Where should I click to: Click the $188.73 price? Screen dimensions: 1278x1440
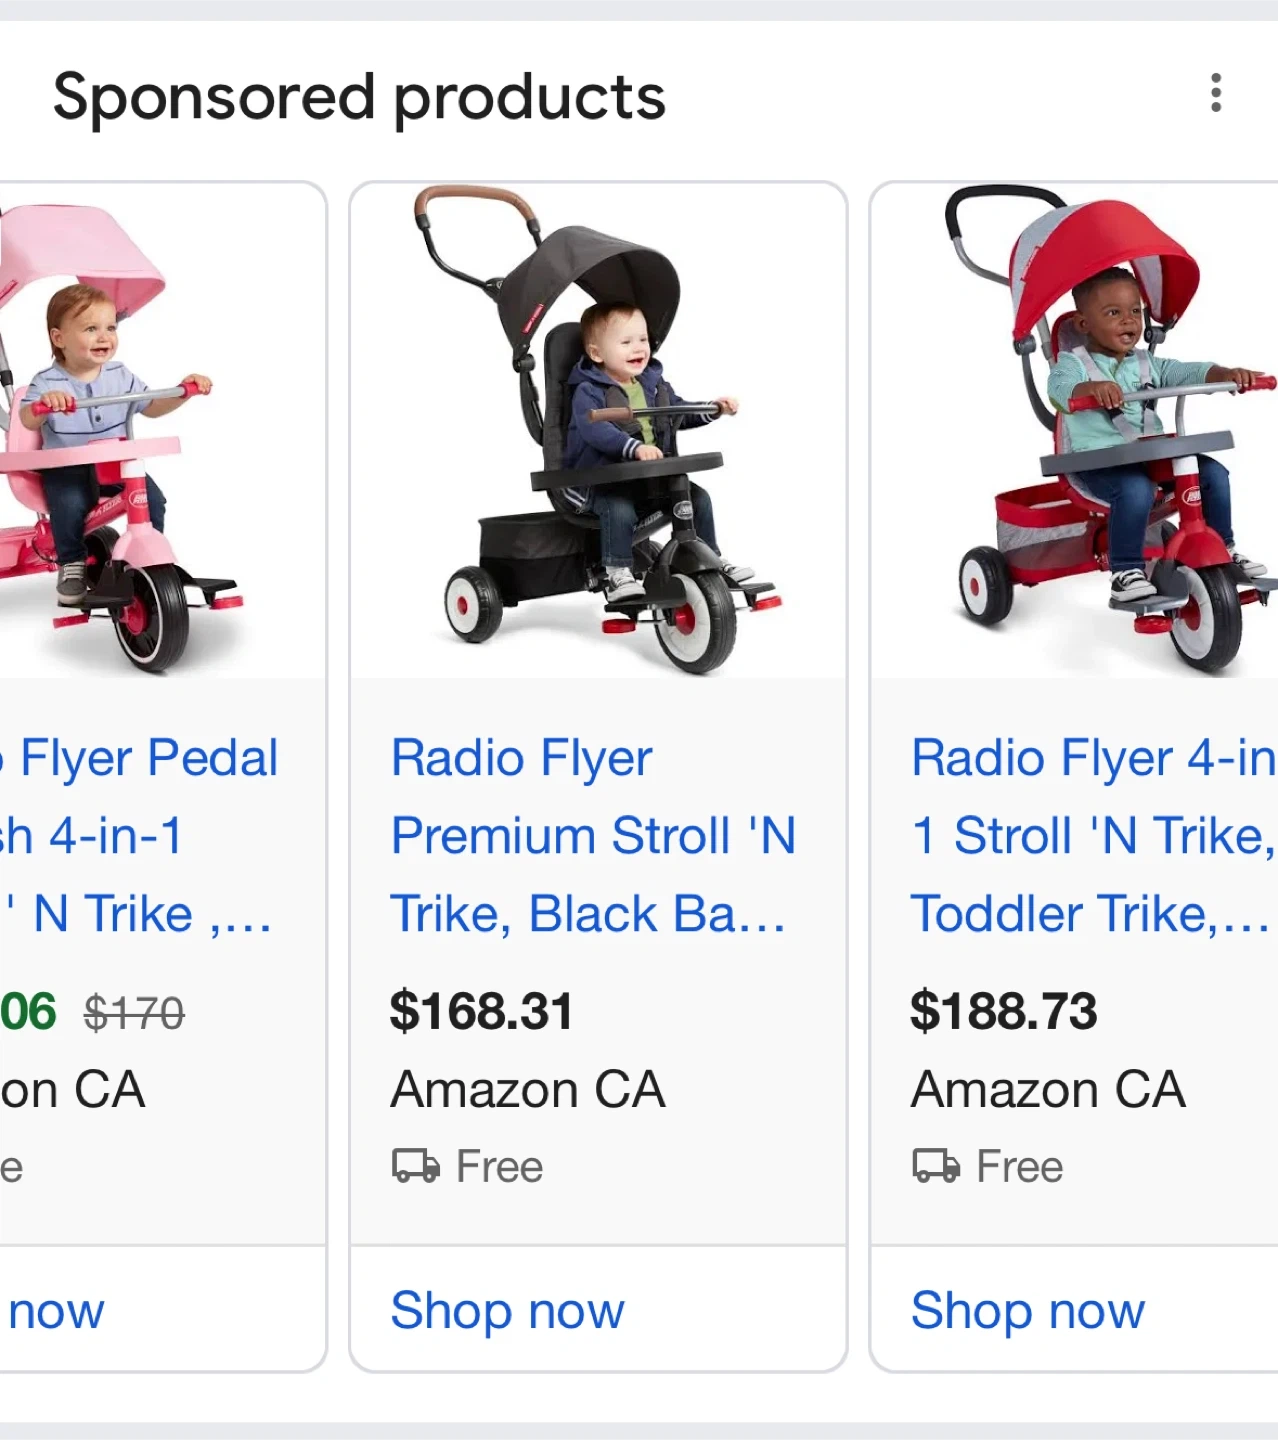click(1003, 1011)
